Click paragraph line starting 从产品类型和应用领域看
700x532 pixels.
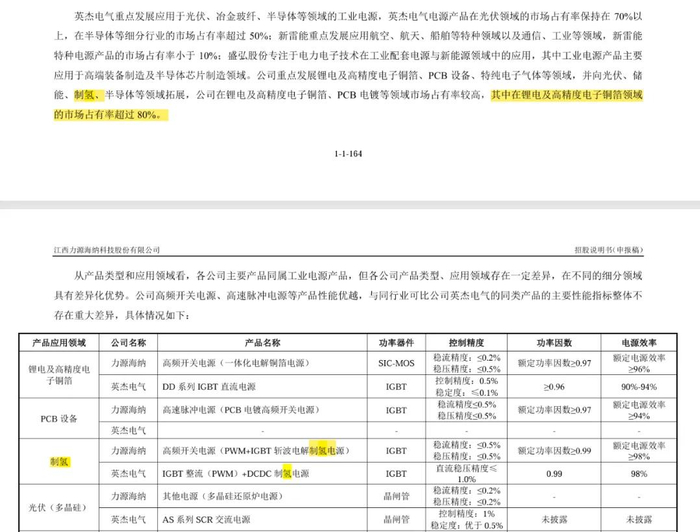358,276
